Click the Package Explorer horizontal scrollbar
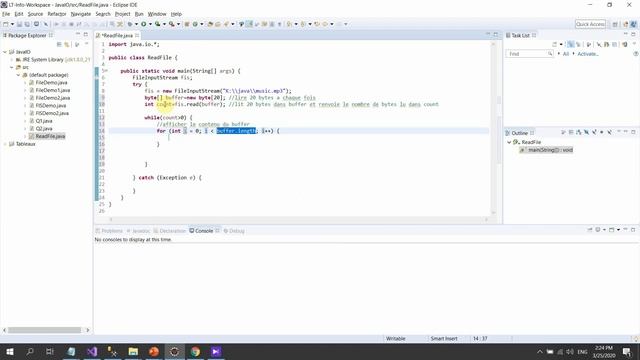 coord(44,330)
